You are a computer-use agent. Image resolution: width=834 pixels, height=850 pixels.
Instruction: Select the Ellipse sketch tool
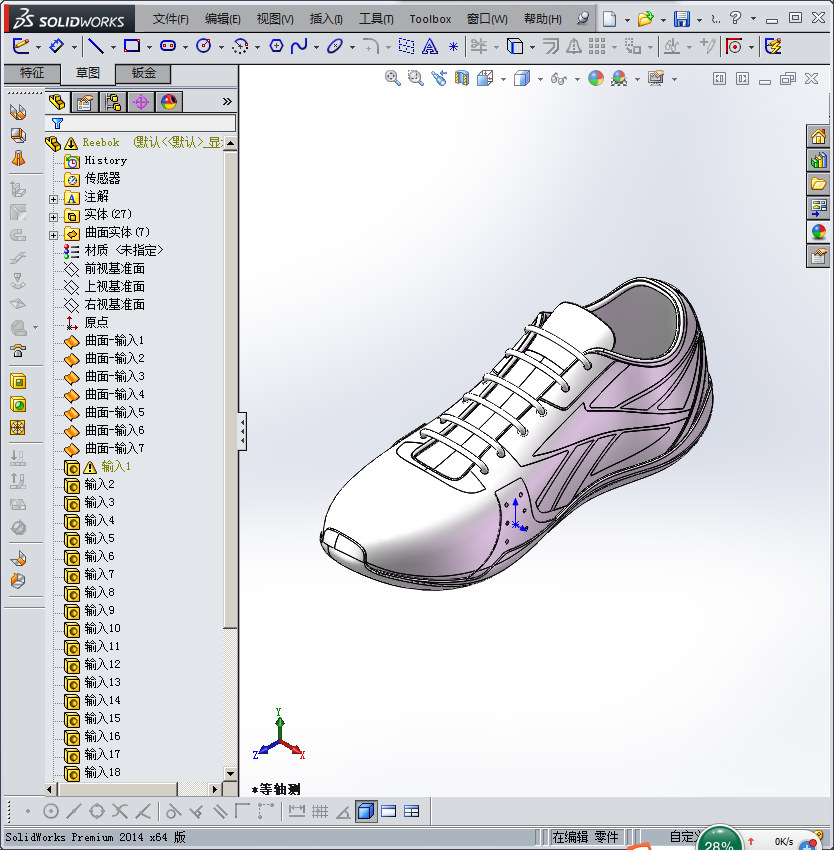(x=335, y=46)
